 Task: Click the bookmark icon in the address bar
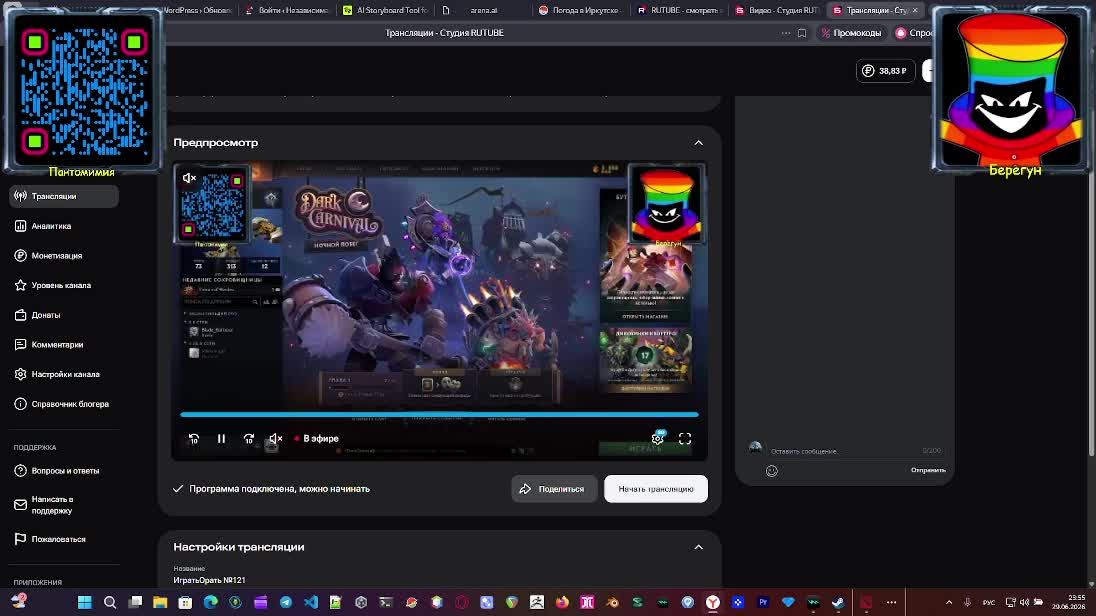coord(802,33)
